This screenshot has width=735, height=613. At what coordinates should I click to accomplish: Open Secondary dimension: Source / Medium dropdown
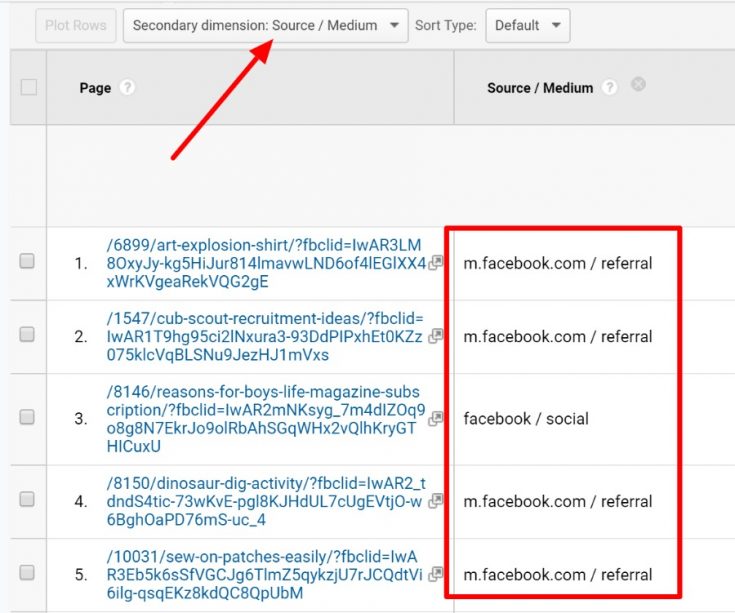[266, 25]
